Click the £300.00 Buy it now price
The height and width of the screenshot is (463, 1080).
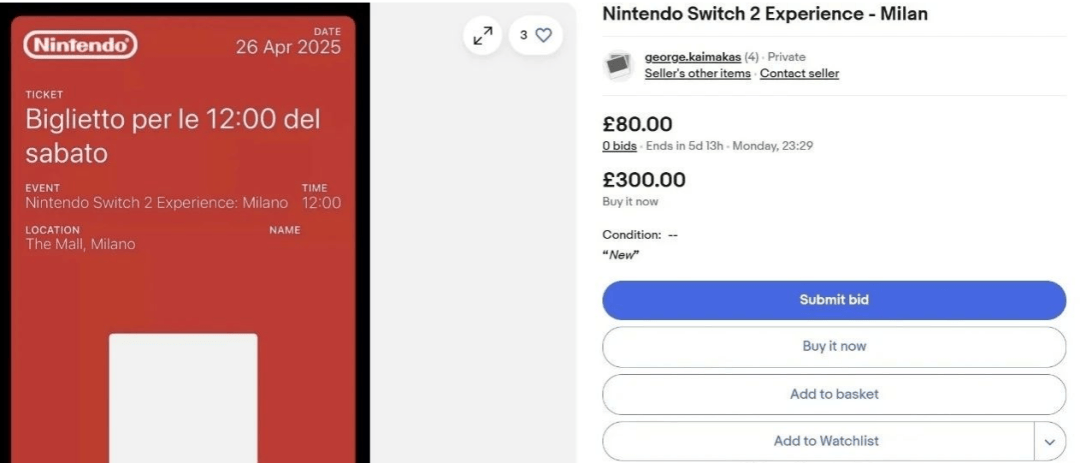(643, 180)
